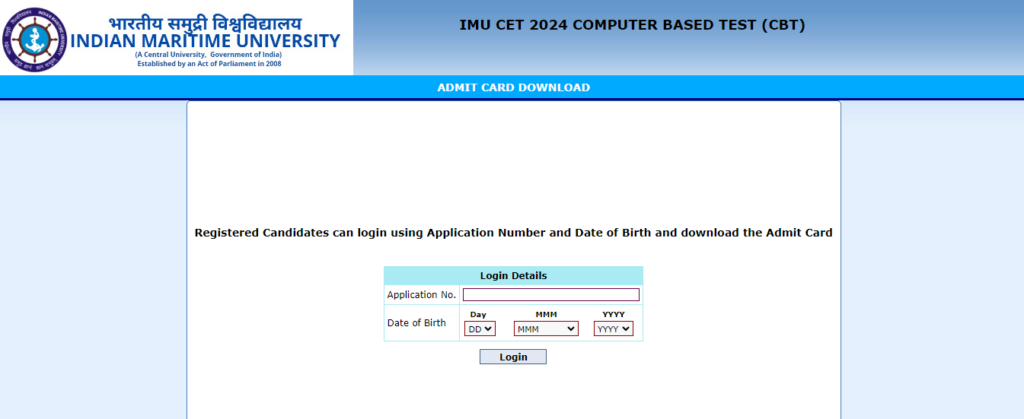This screenshot has width=1024, height=419.
Task: Click the Indian Maritime University emblem logo
Action: pos(35,39)
